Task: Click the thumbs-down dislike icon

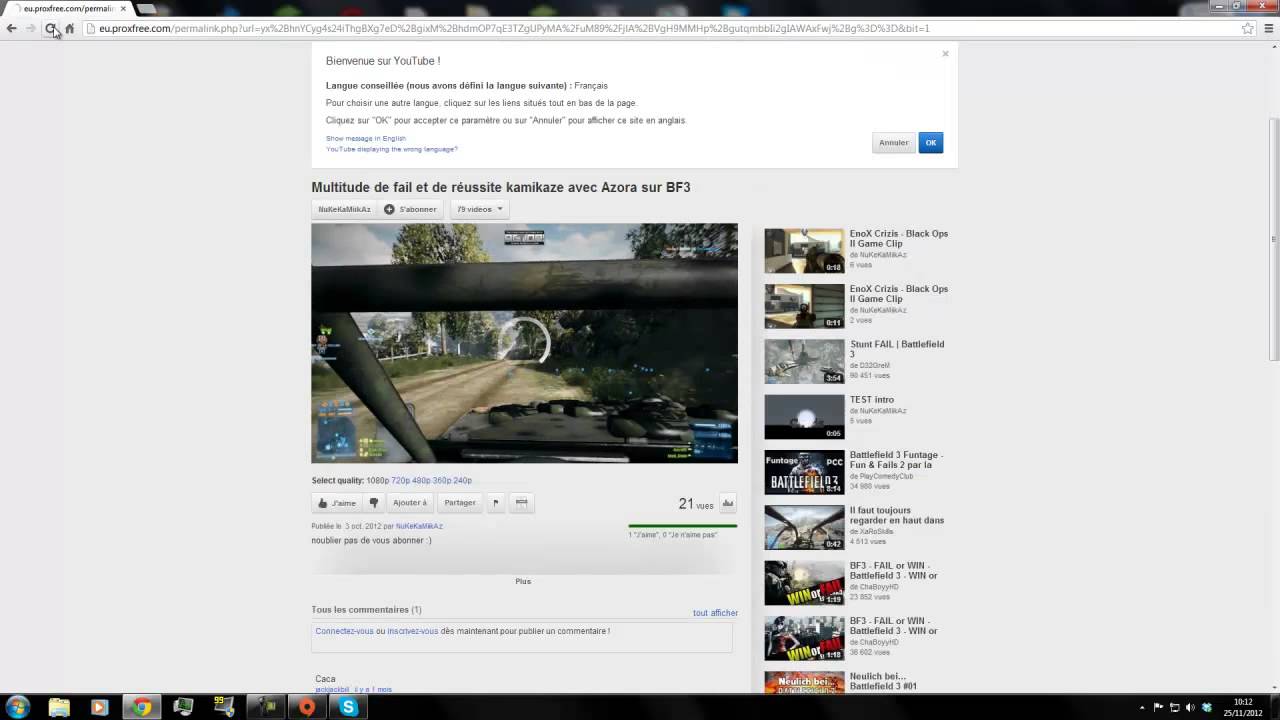Action: click(x=373, y=503)
